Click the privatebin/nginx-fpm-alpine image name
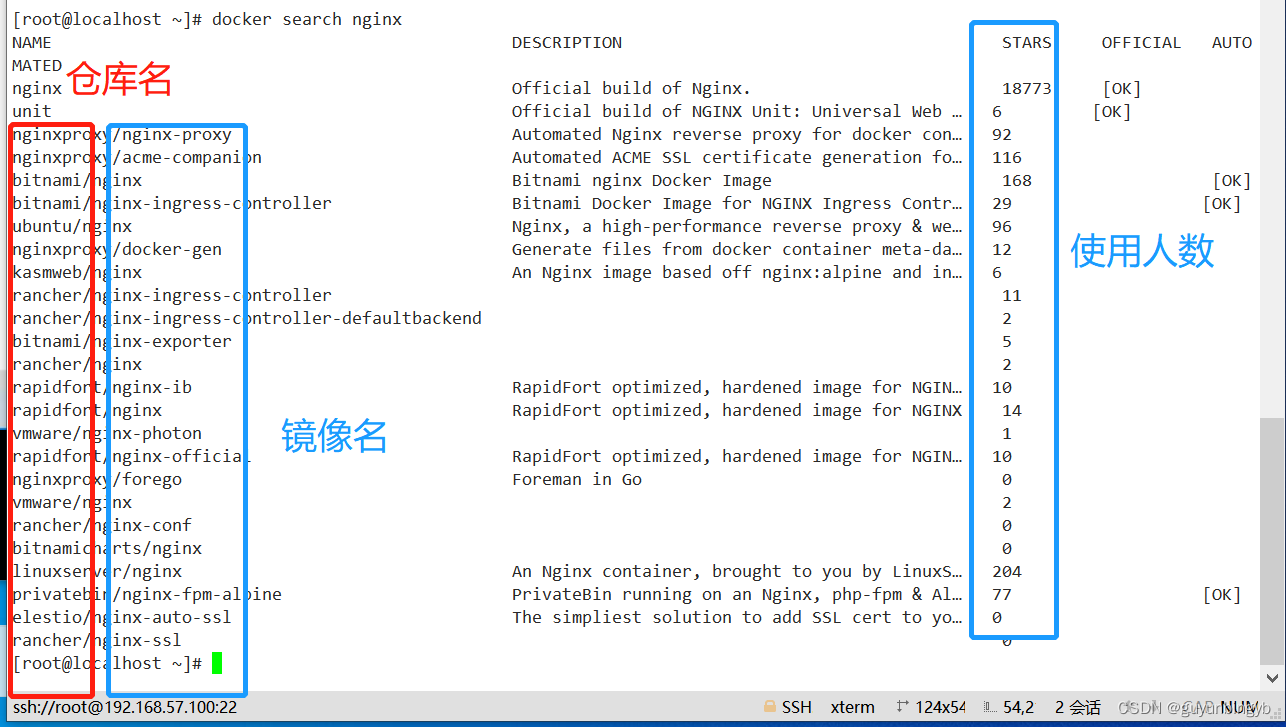Screen dimensions: 1286x727 [x=147, y=594]
